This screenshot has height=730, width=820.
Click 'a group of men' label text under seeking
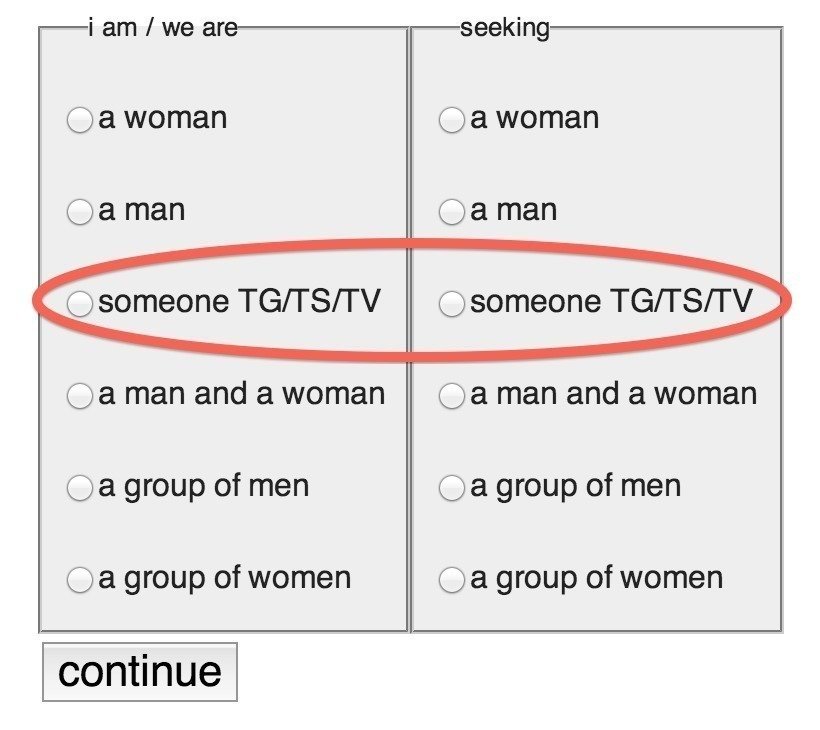pyautogui.click(x=576, y=486)
